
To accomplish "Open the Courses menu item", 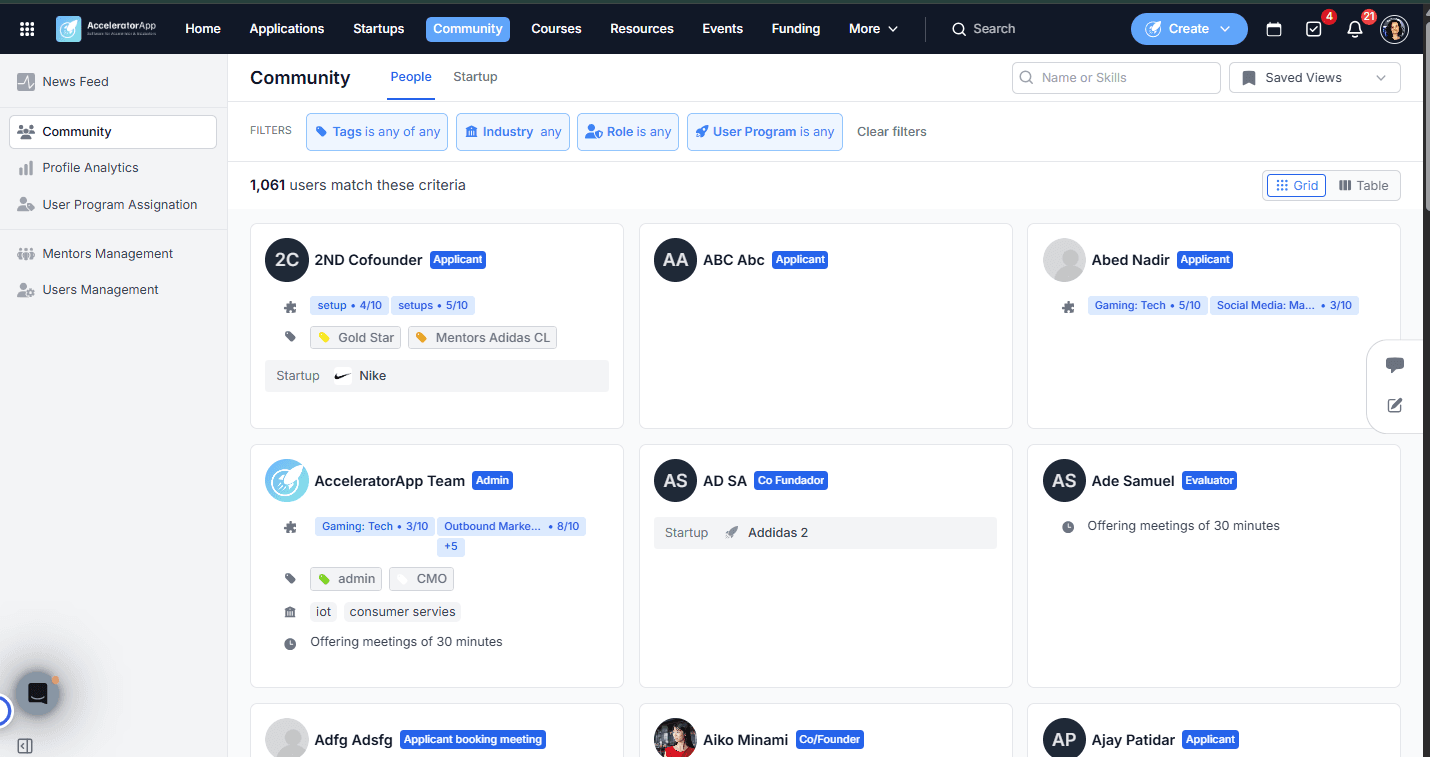I will click(x=556, y=29).
